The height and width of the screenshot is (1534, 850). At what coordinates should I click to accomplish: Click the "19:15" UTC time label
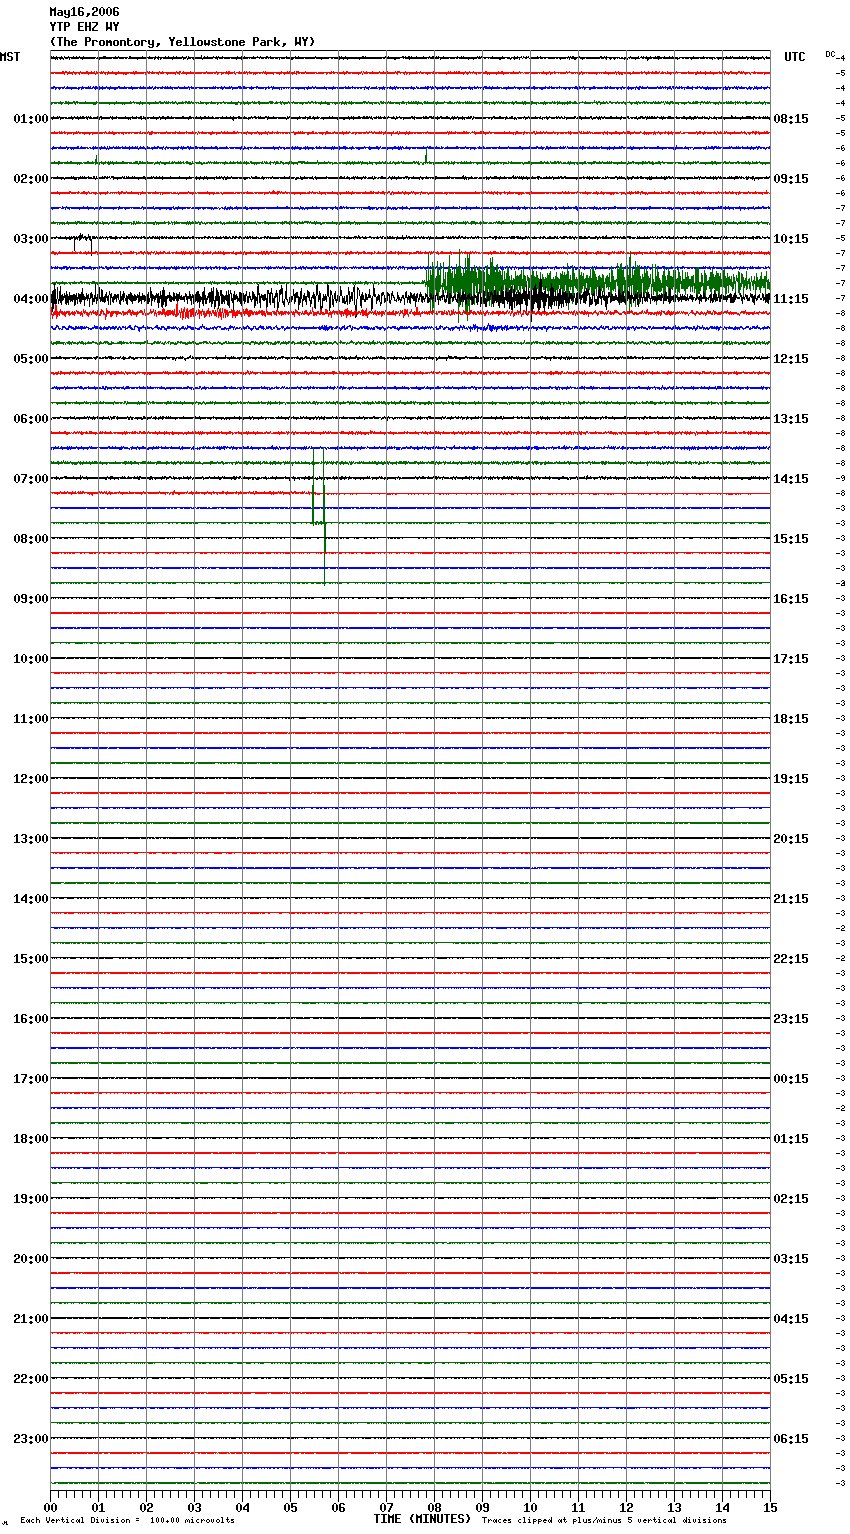pos(791,779)
